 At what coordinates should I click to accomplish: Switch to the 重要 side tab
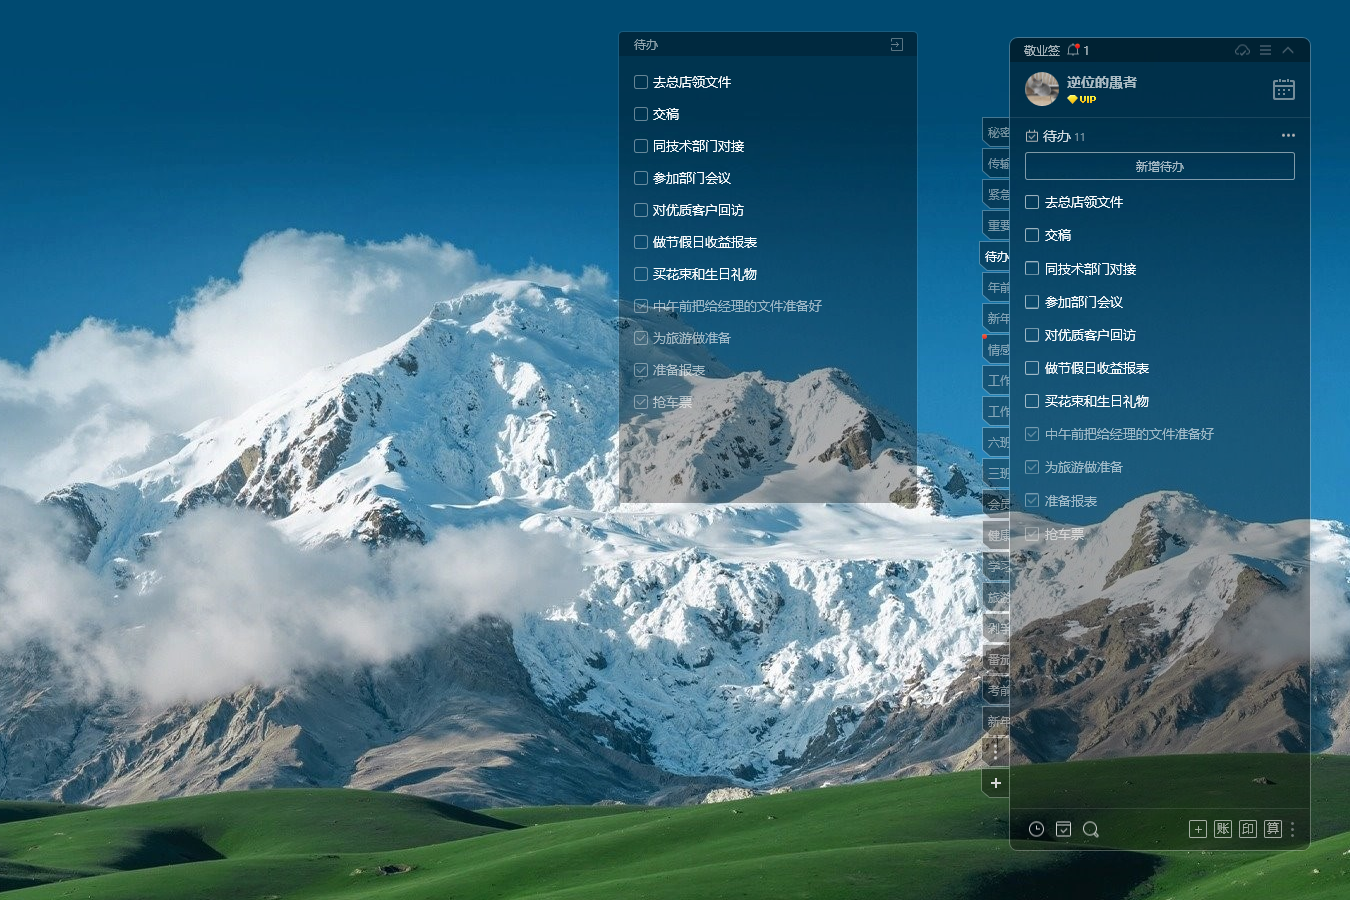click(997, 226)
